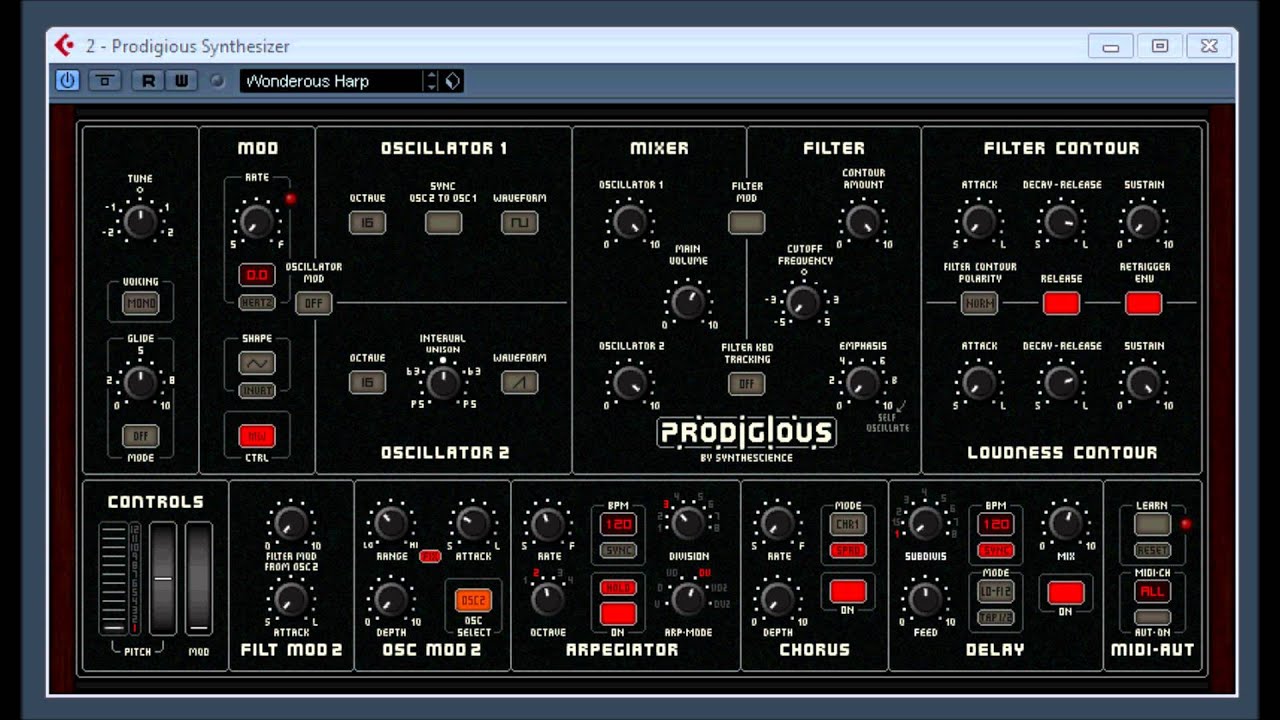Click the Pitch wheel slider
Screen dimensions: 1280x720
pos(163,578)
